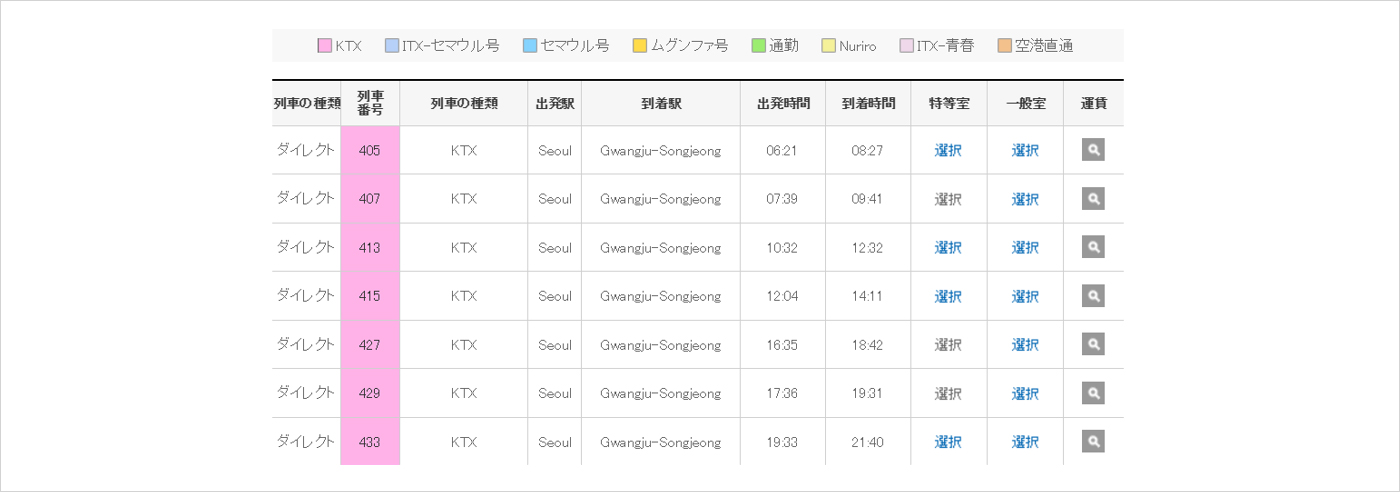Select 一般室 seat for train 413
This screenshot has width=1400, height=492.
coord(1025,248)
